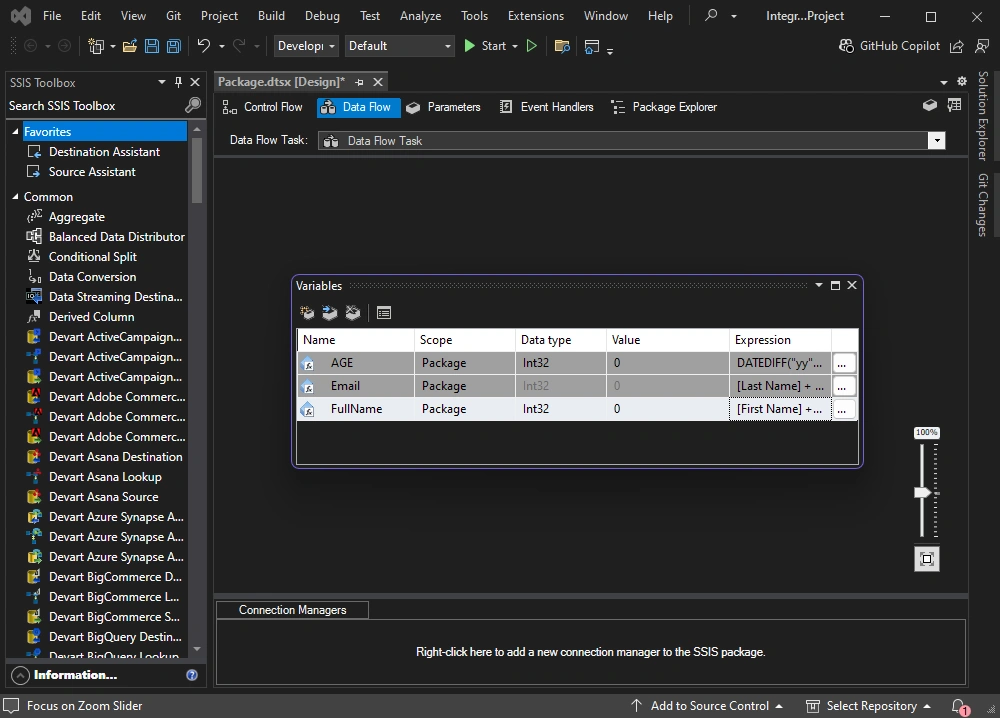Open the Solution Explorer side tab

[x=983, y=115]
